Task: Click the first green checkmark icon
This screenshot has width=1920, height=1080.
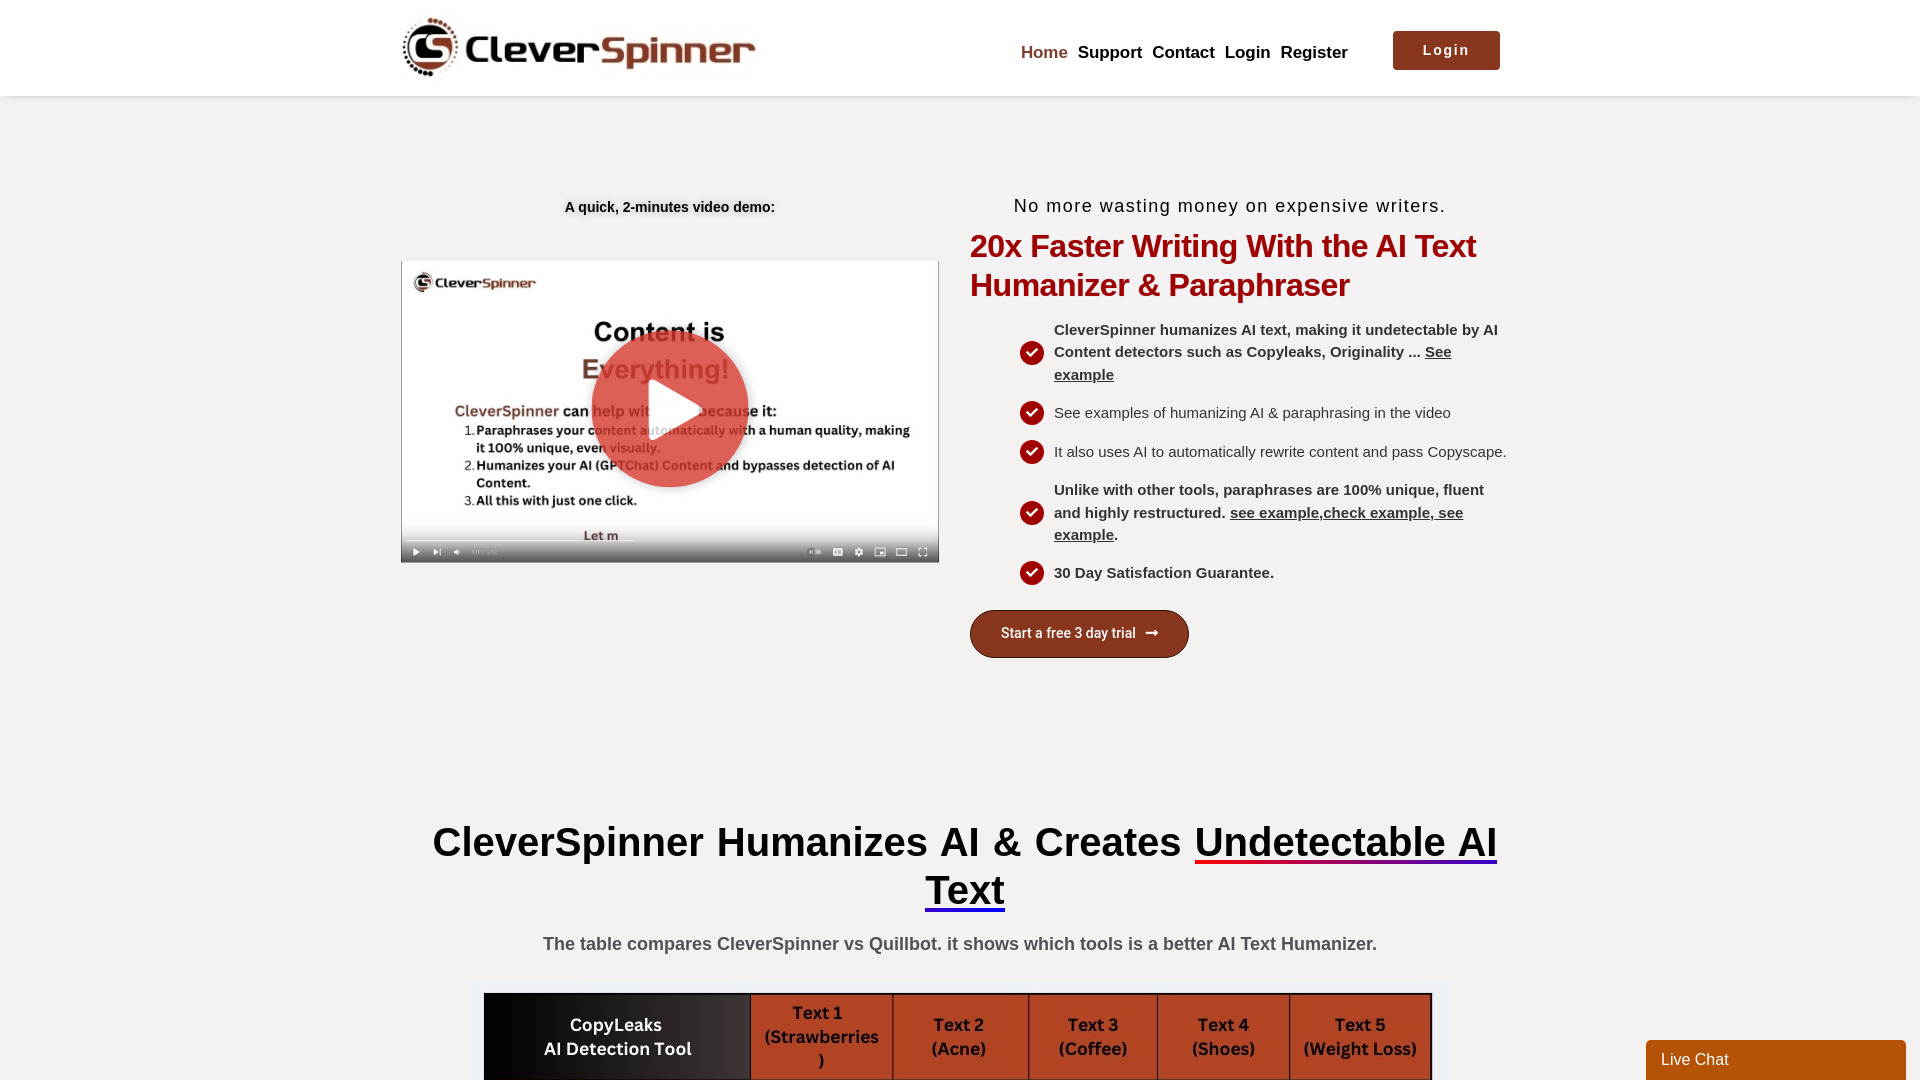Action: [x=1031, y=352]
